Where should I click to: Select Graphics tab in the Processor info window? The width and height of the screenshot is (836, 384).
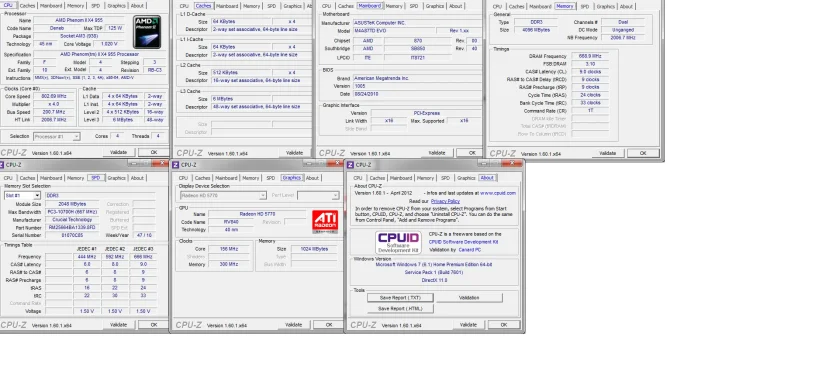(x=116, y=6)
